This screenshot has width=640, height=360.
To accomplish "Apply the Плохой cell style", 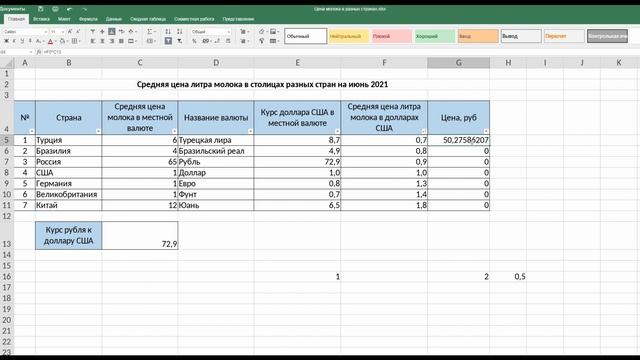I will pos(392,36).
